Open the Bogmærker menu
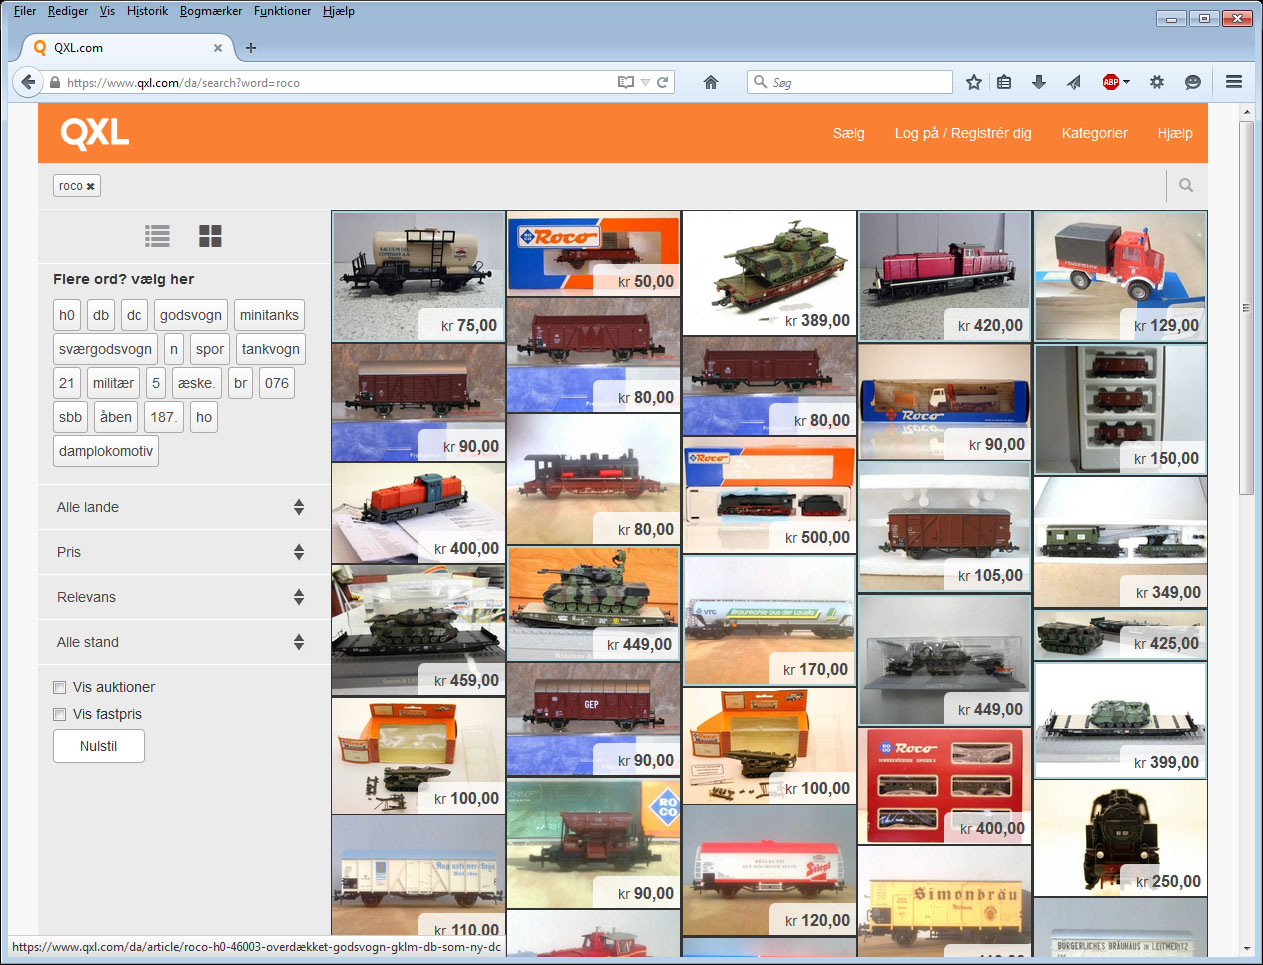 [211, 11]
